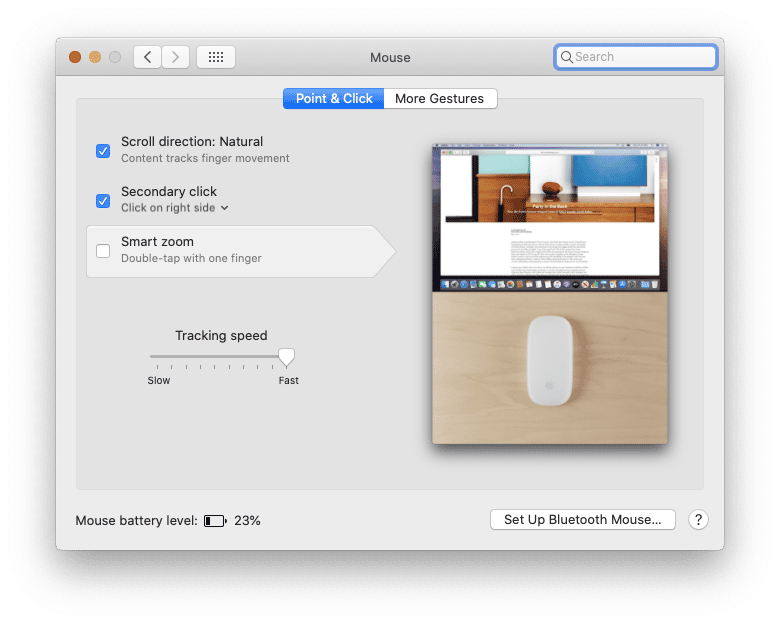Click Set Up Bluetooth Mouse button

point(582,520)
